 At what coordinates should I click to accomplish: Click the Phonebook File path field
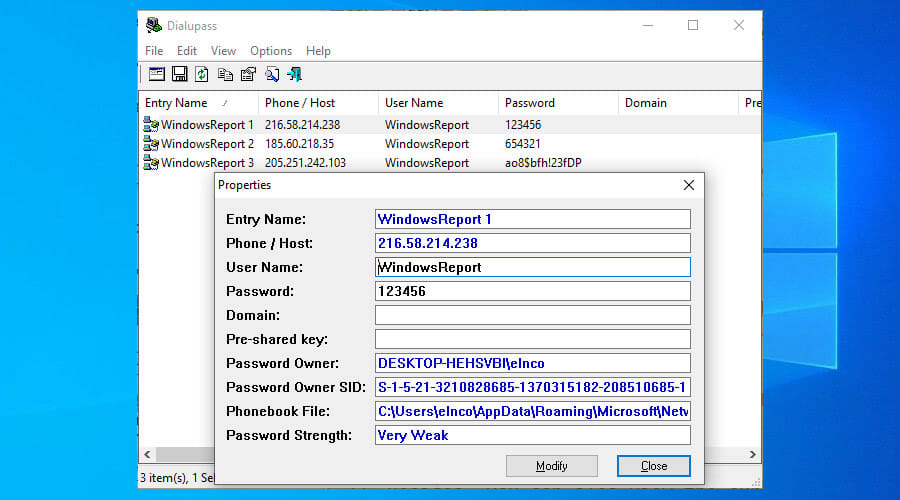tap(533, 412)
